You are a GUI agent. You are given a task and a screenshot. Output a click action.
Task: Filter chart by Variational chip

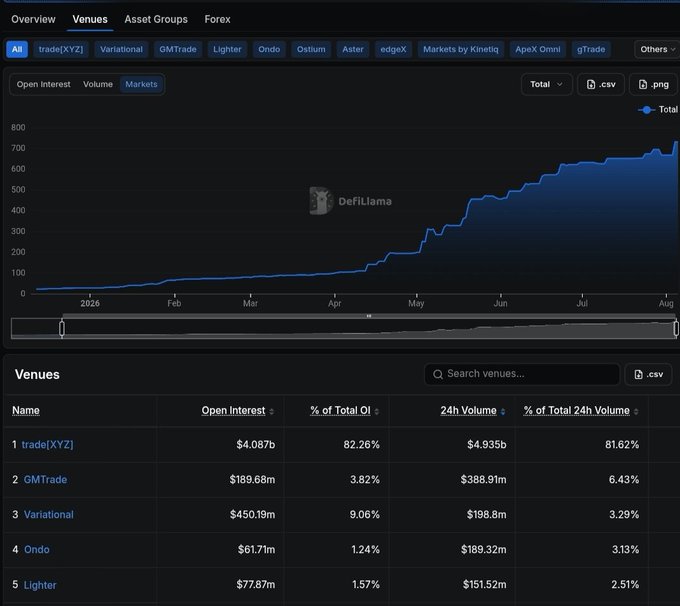(121, 49)
